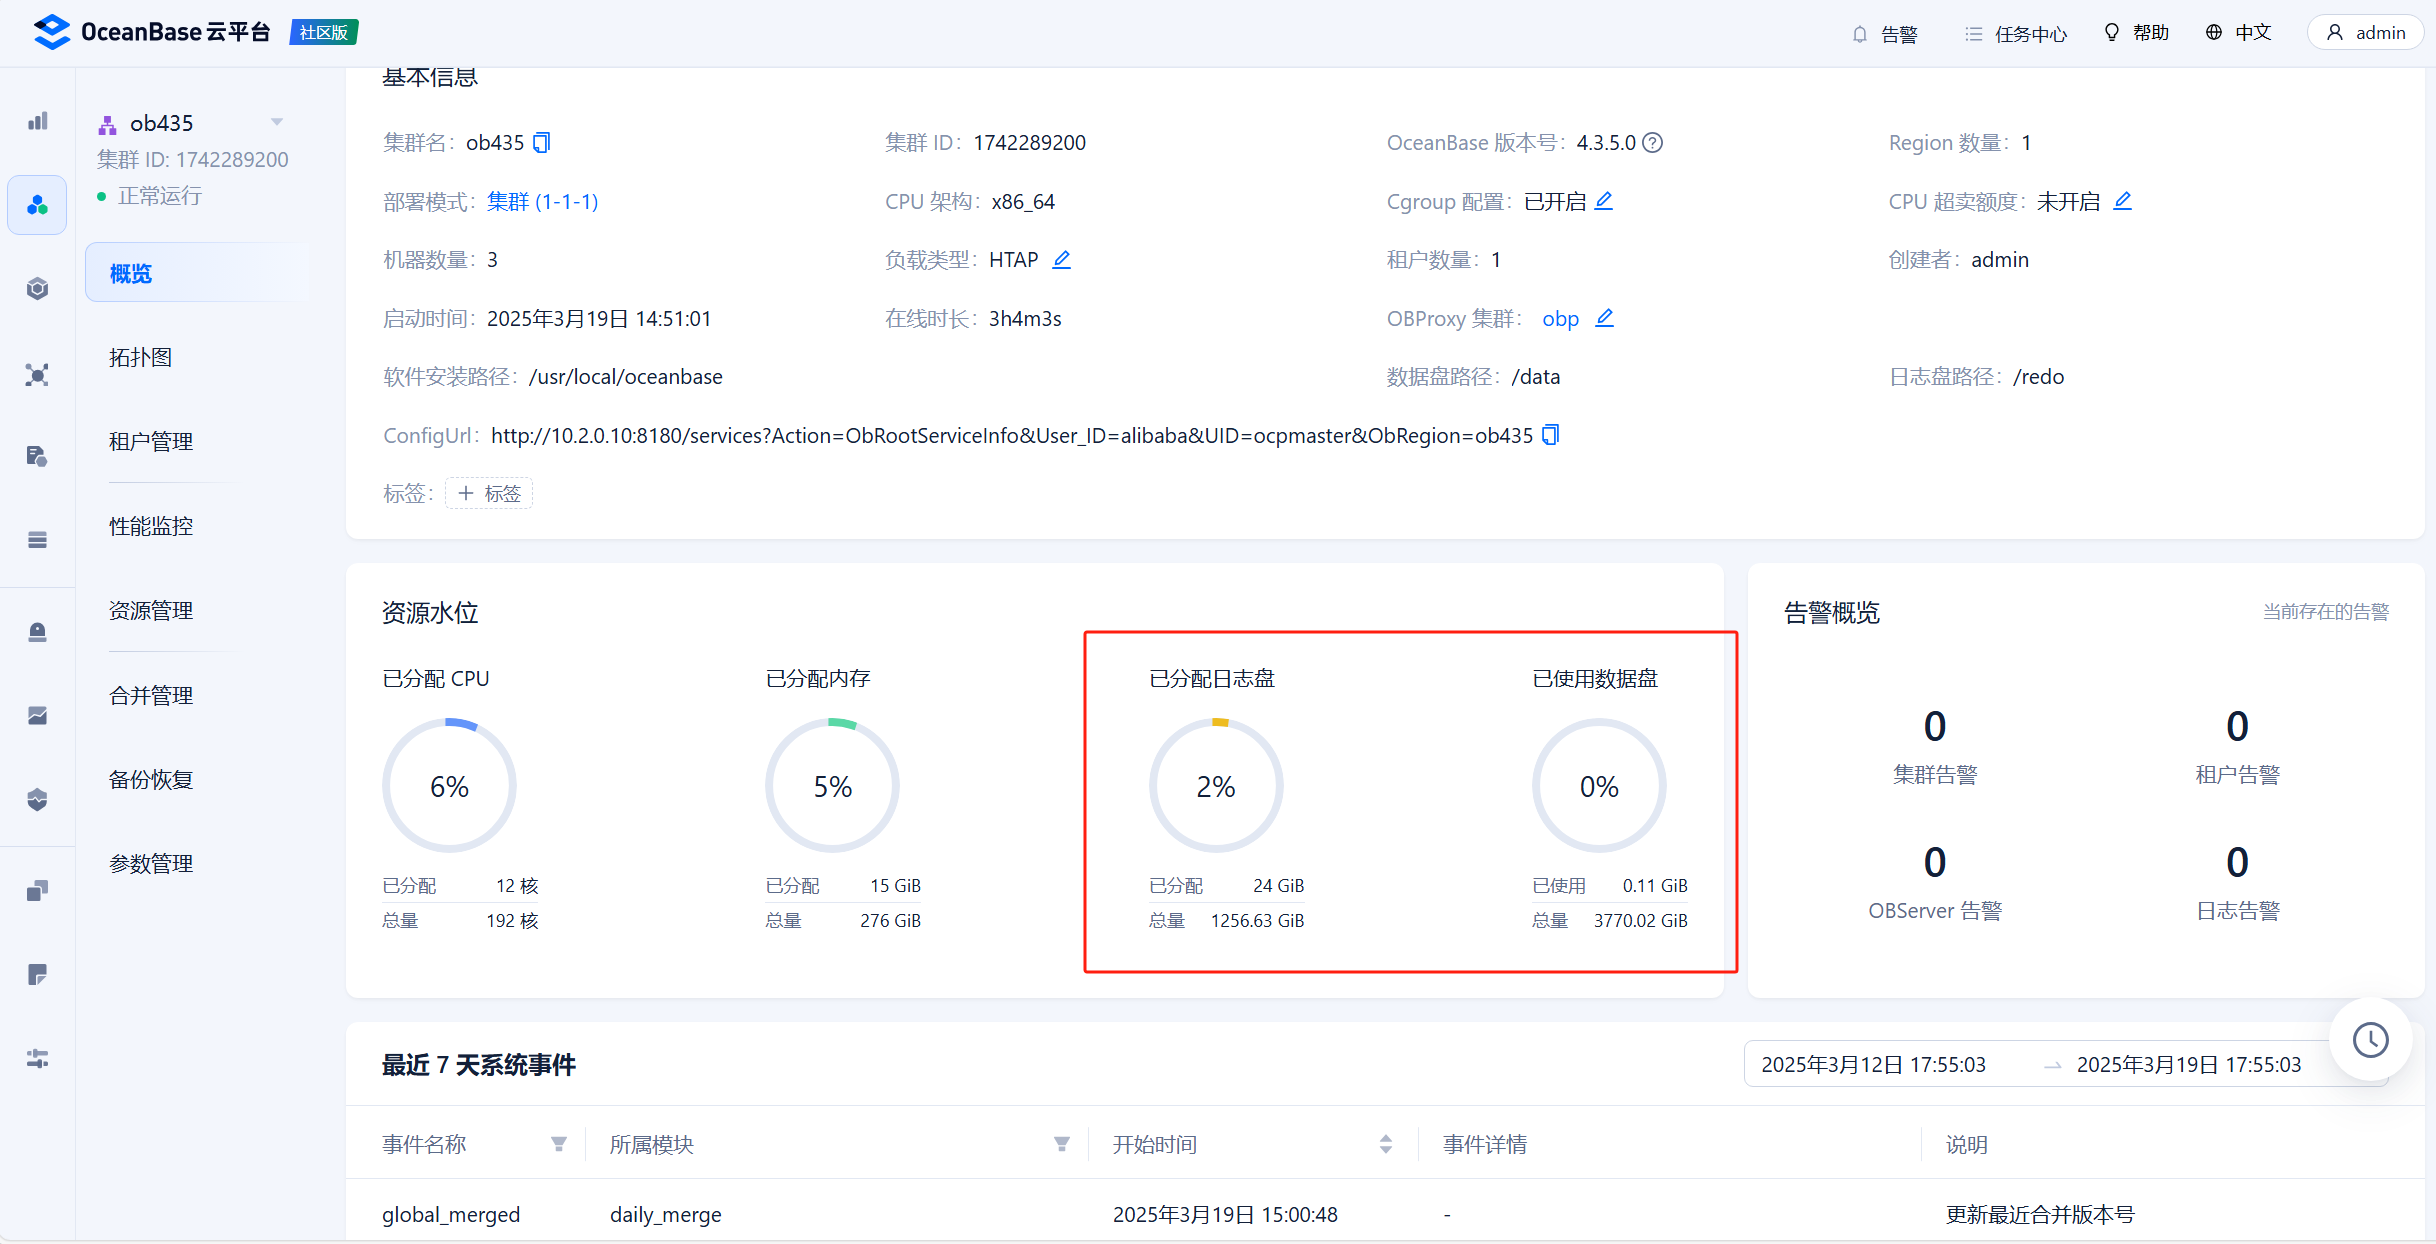
Task: Expand the ob435 cluster switcher arrow
Action: click(x=277, y=122)
